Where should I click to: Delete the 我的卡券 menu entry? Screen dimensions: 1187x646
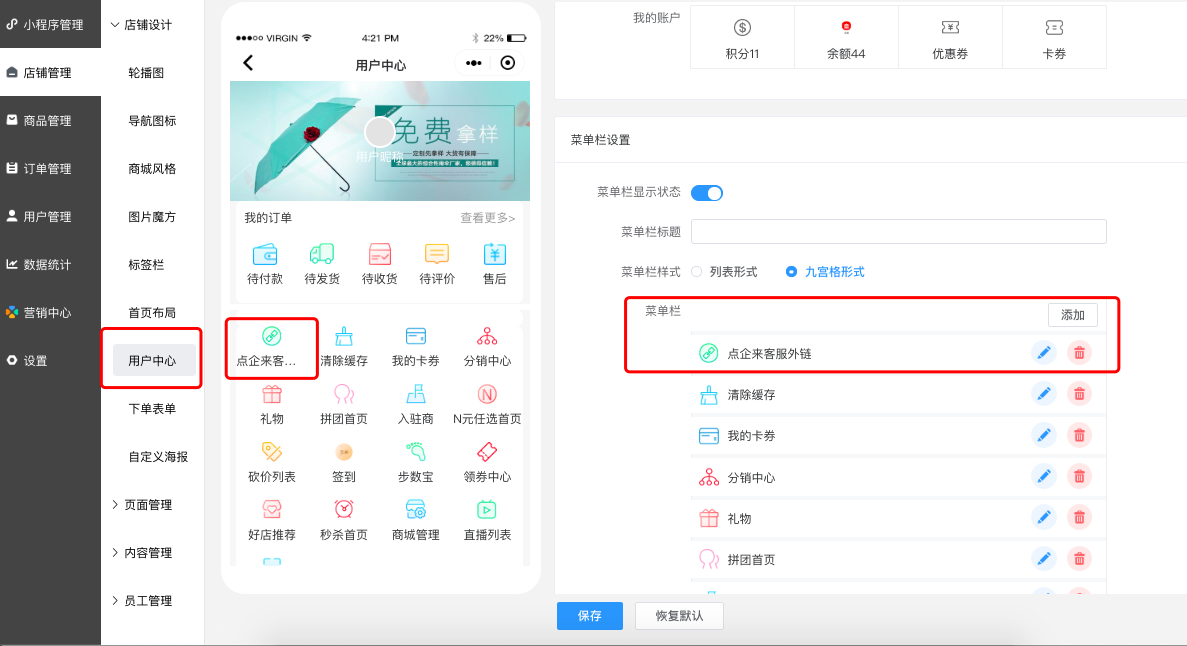[1079, 435]
